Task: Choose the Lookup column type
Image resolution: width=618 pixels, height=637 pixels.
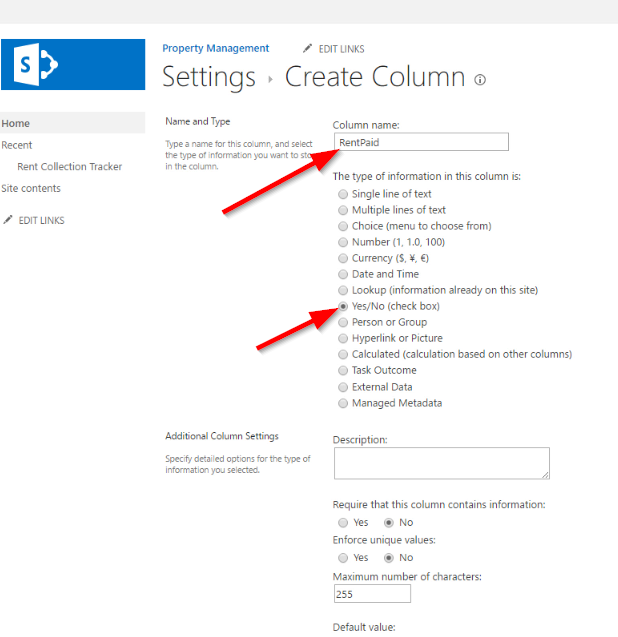Action: click(343, 290)
